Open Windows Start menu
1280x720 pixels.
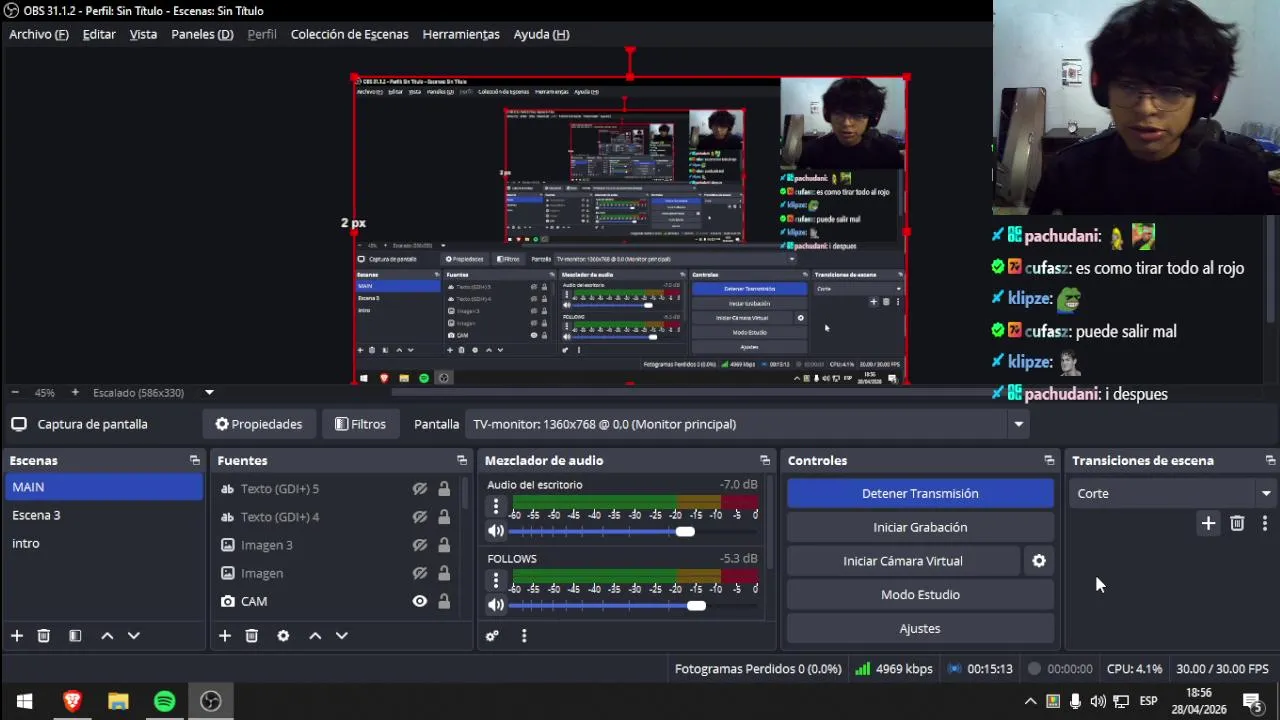25,701
